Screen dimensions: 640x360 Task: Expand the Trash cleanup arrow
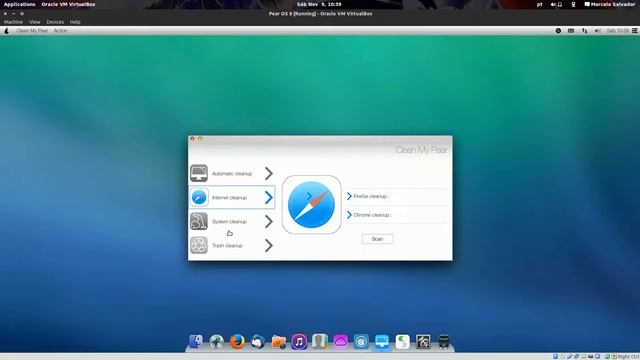(269, 246)
